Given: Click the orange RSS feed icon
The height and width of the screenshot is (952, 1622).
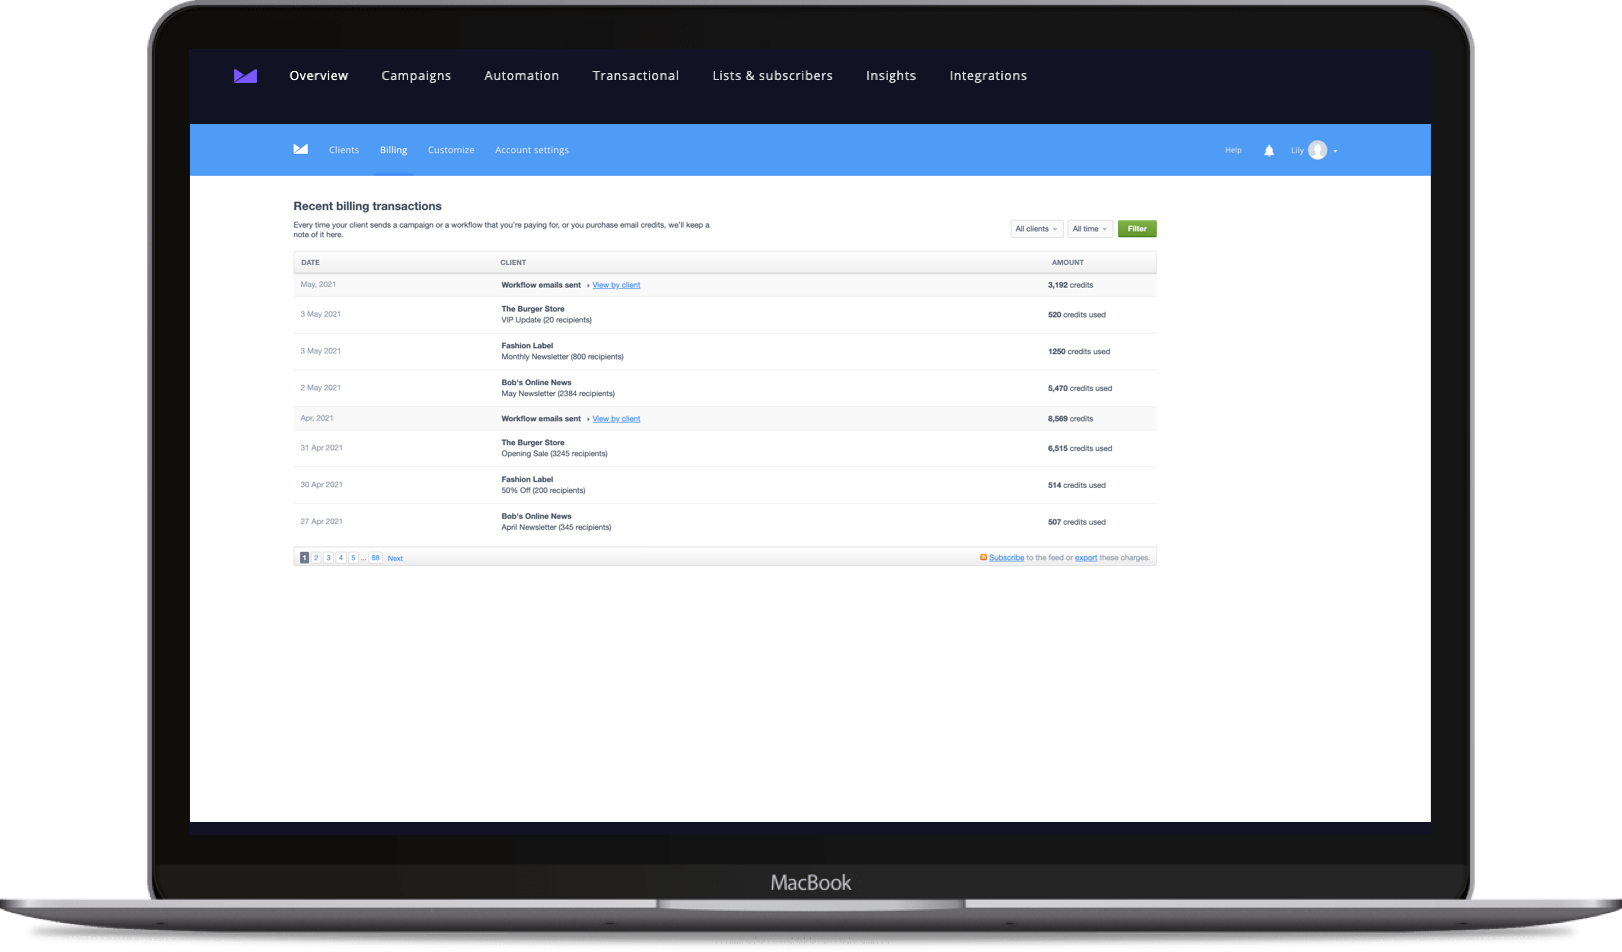Looking at the screenshot, I should 982,557.
